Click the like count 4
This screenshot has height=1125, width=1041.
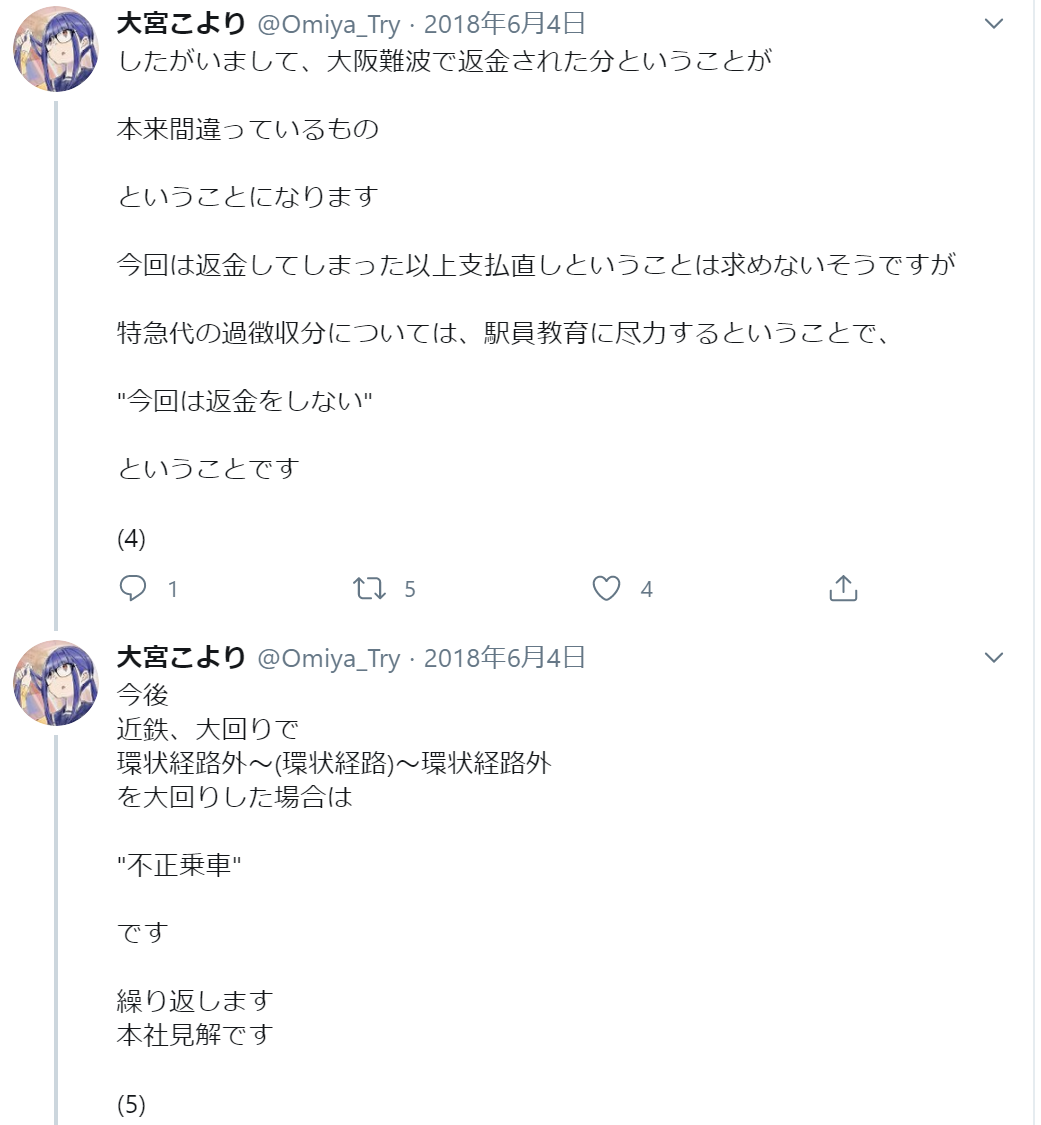pyautogui.click(x=646, y=589)
